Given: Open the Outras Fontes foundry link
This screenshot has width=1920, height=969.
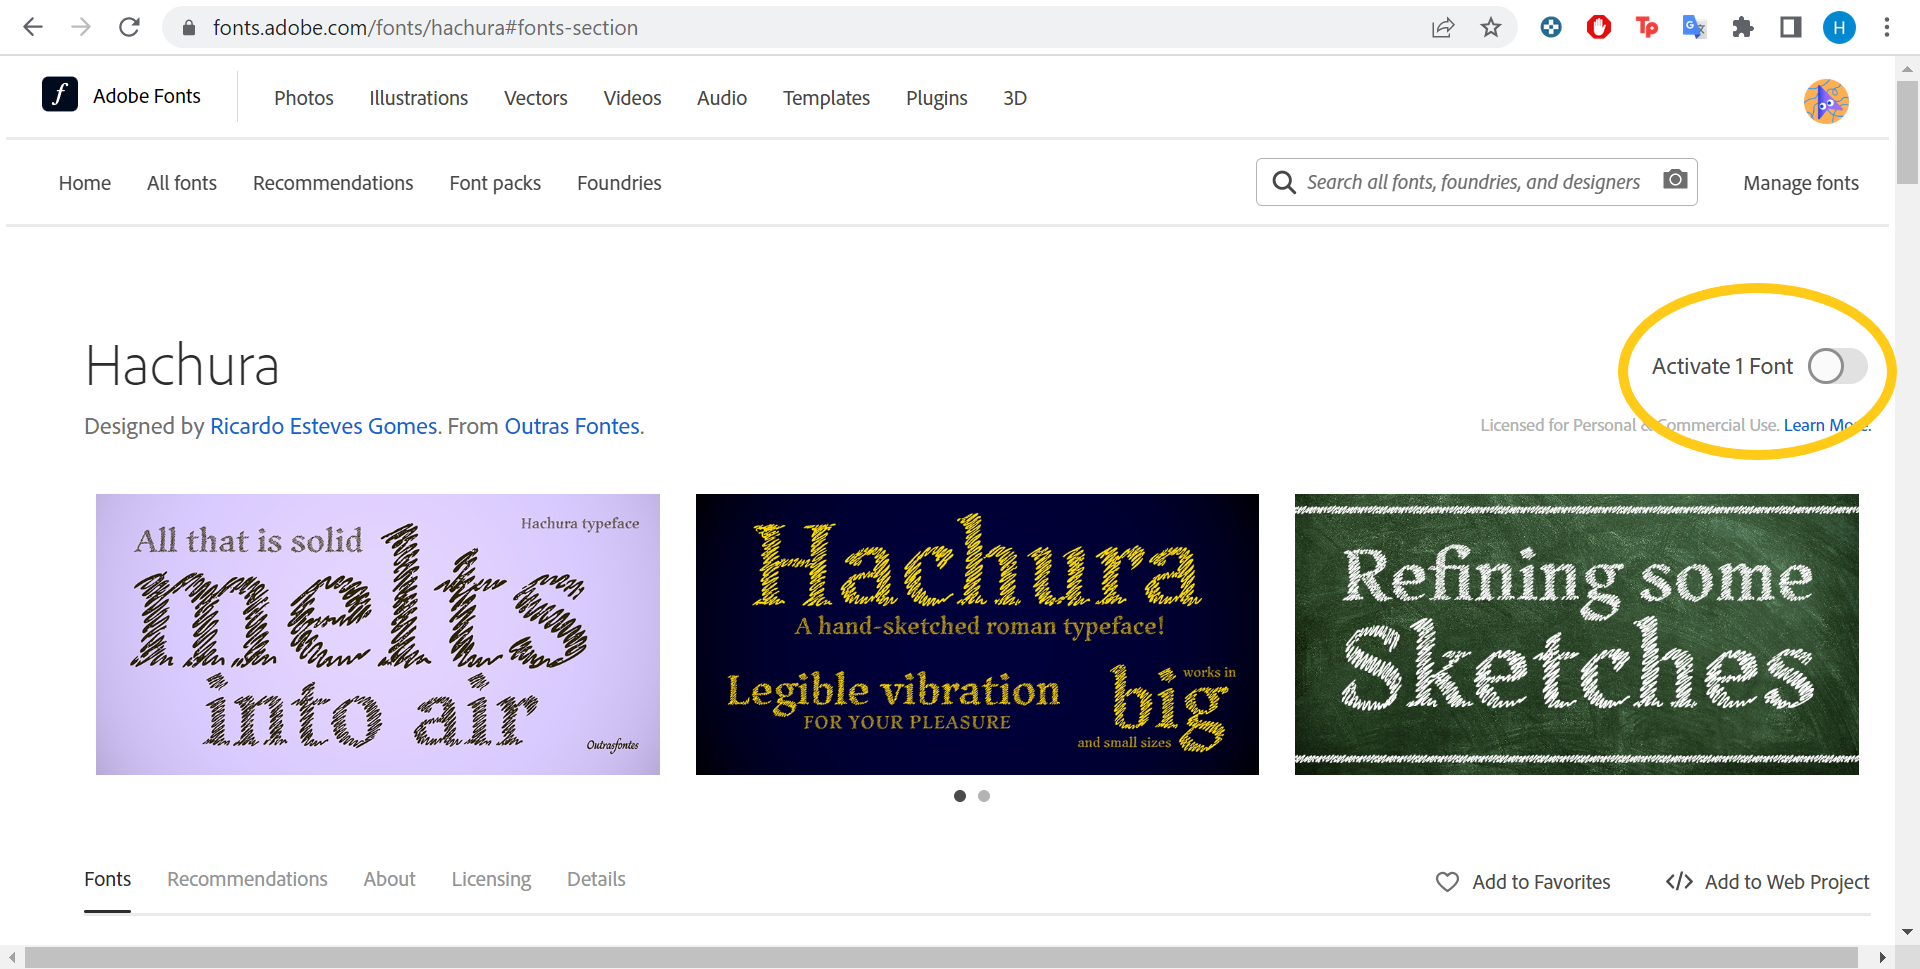Looking at the screenshot, I should tap(572, 426).
